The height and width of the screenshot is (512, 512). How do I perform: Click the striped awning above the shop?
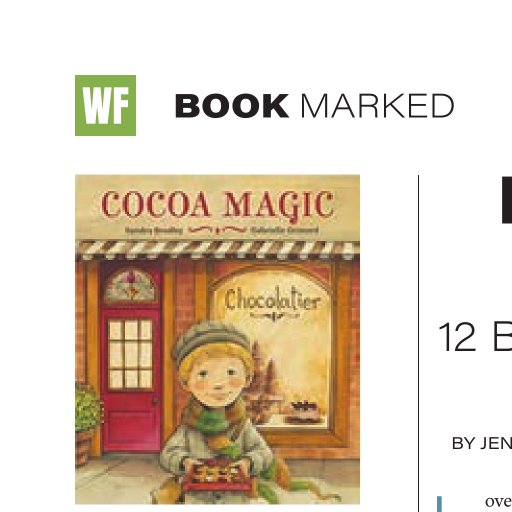(217, 250)
